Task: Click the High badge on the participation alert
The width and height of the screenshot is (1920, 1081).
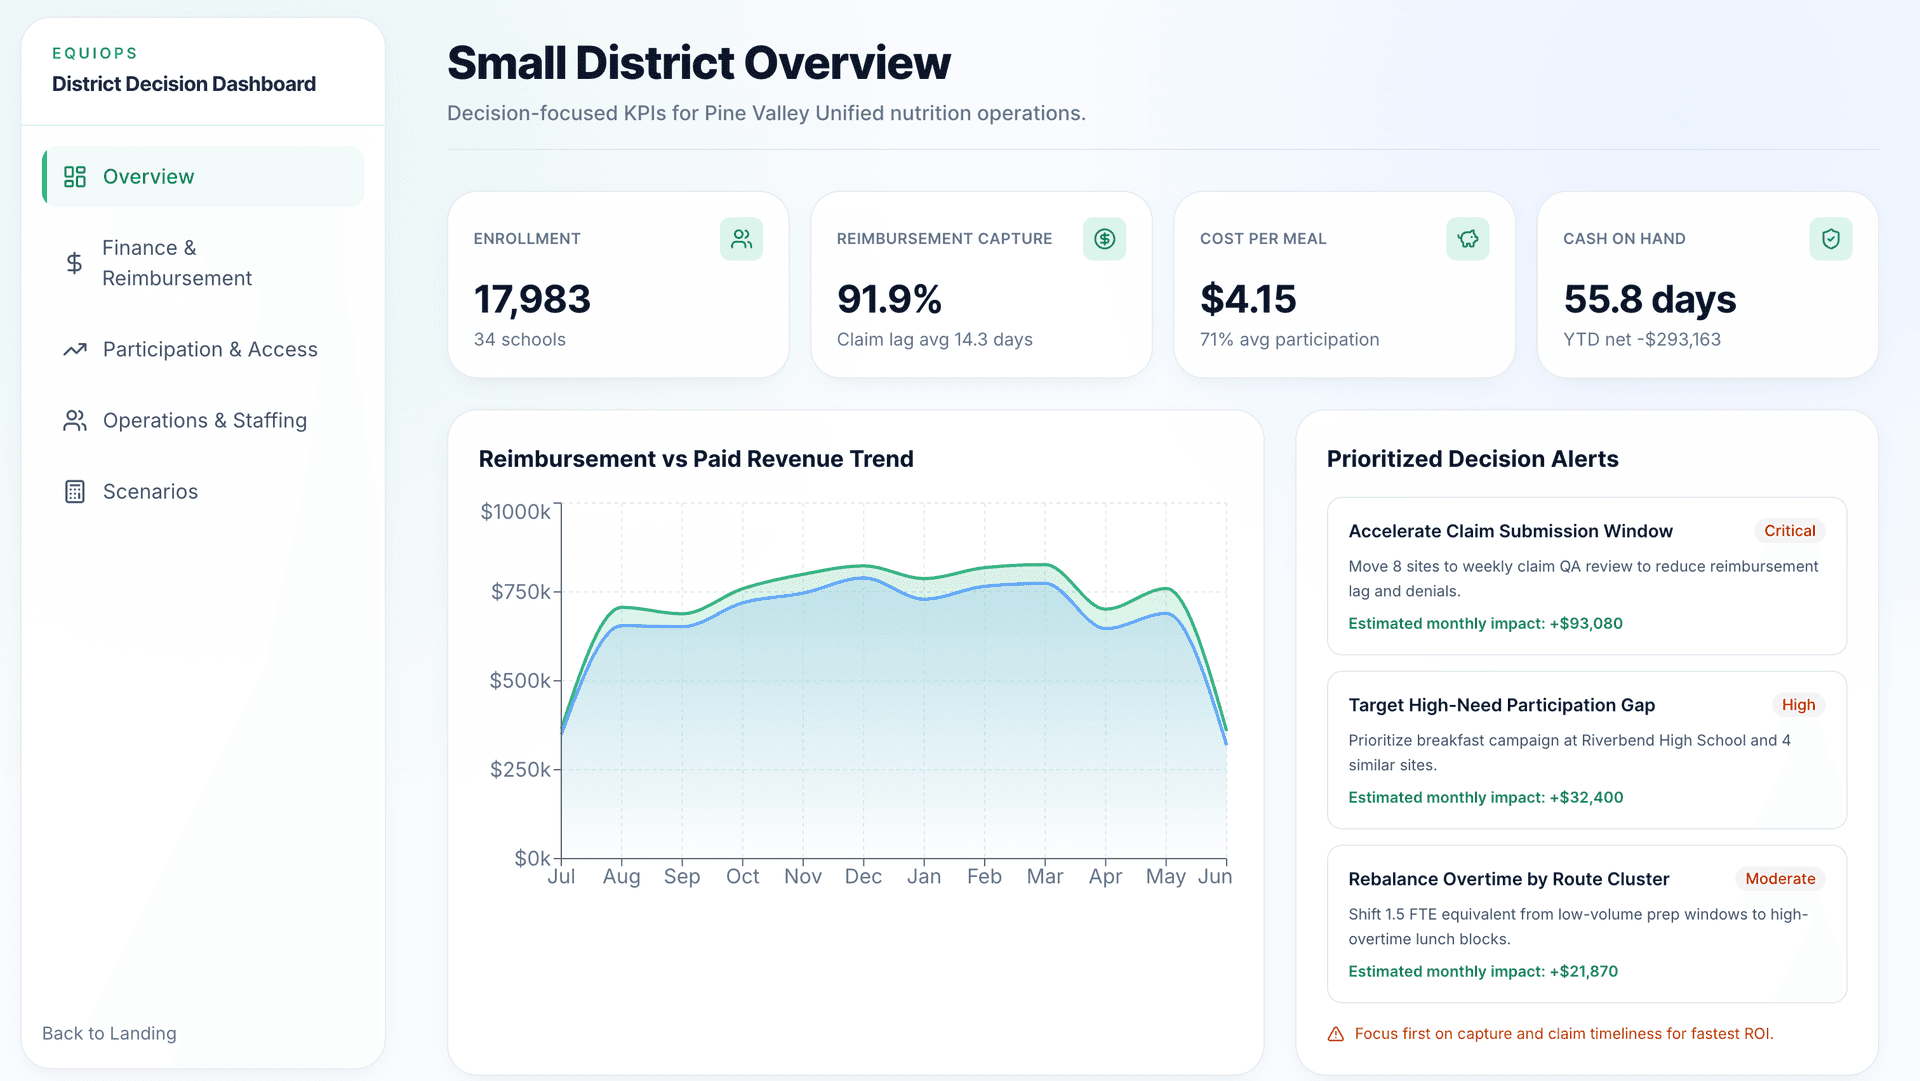Action: click(1798, 705)
